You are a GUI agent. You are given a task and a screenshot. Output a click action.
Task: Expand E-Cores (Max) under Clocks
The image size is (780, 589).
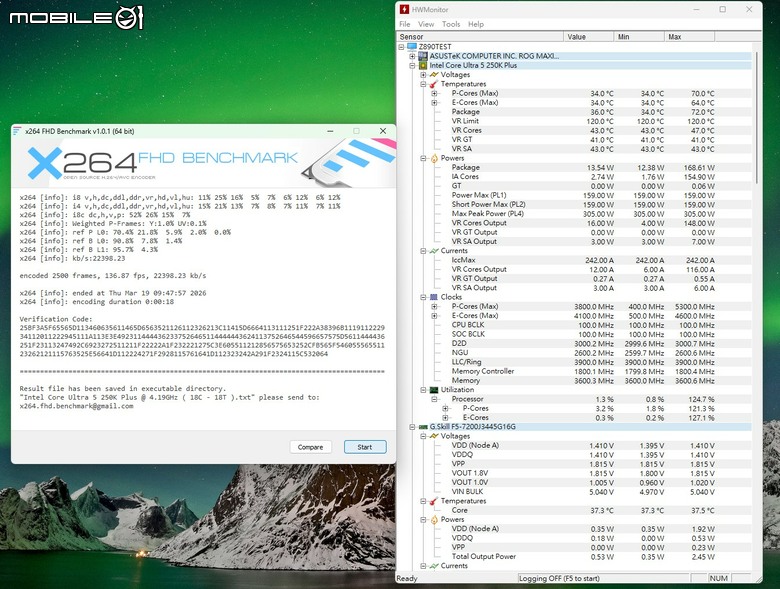point(434,315)
